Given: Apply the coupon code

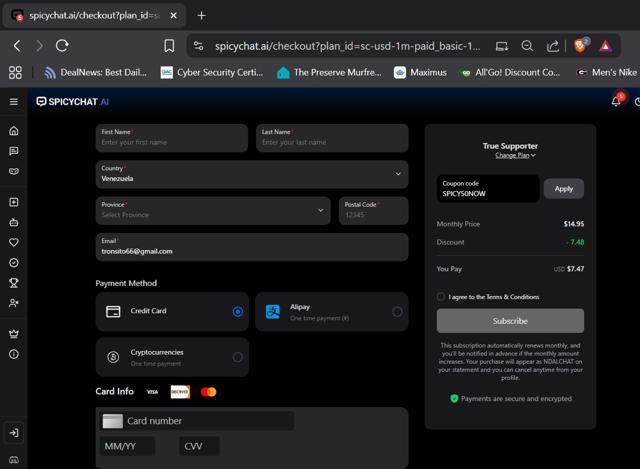Looking at the screenshot, I should click(x=564, y=189).
